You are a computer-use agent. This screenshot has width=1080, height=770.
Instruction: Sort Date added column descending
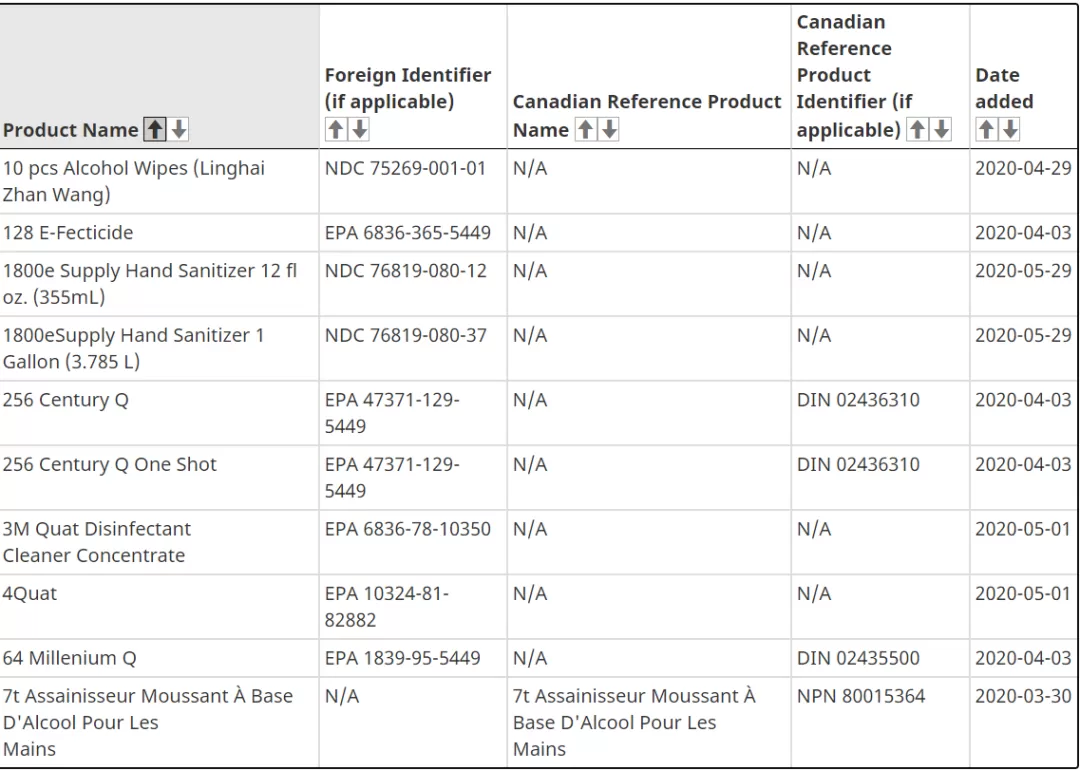click(x=1010, y=129)
